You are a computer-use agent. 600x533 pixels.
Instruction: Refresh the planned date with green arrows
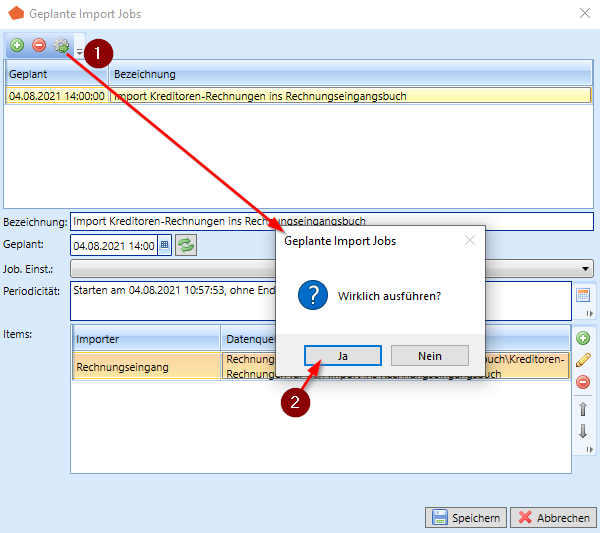tap(186, 245)
